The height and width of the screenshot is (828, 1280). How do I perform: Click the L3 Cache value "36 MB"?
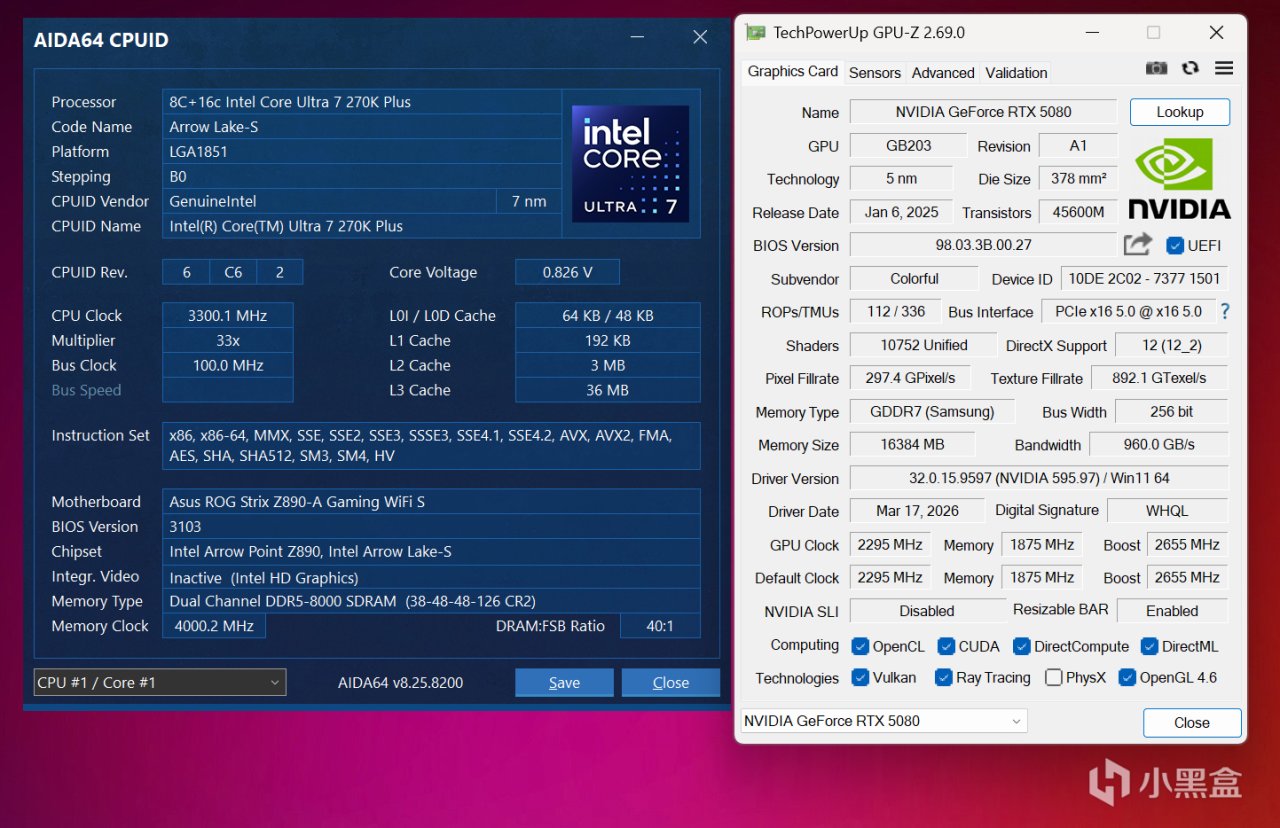click(608, 390)
